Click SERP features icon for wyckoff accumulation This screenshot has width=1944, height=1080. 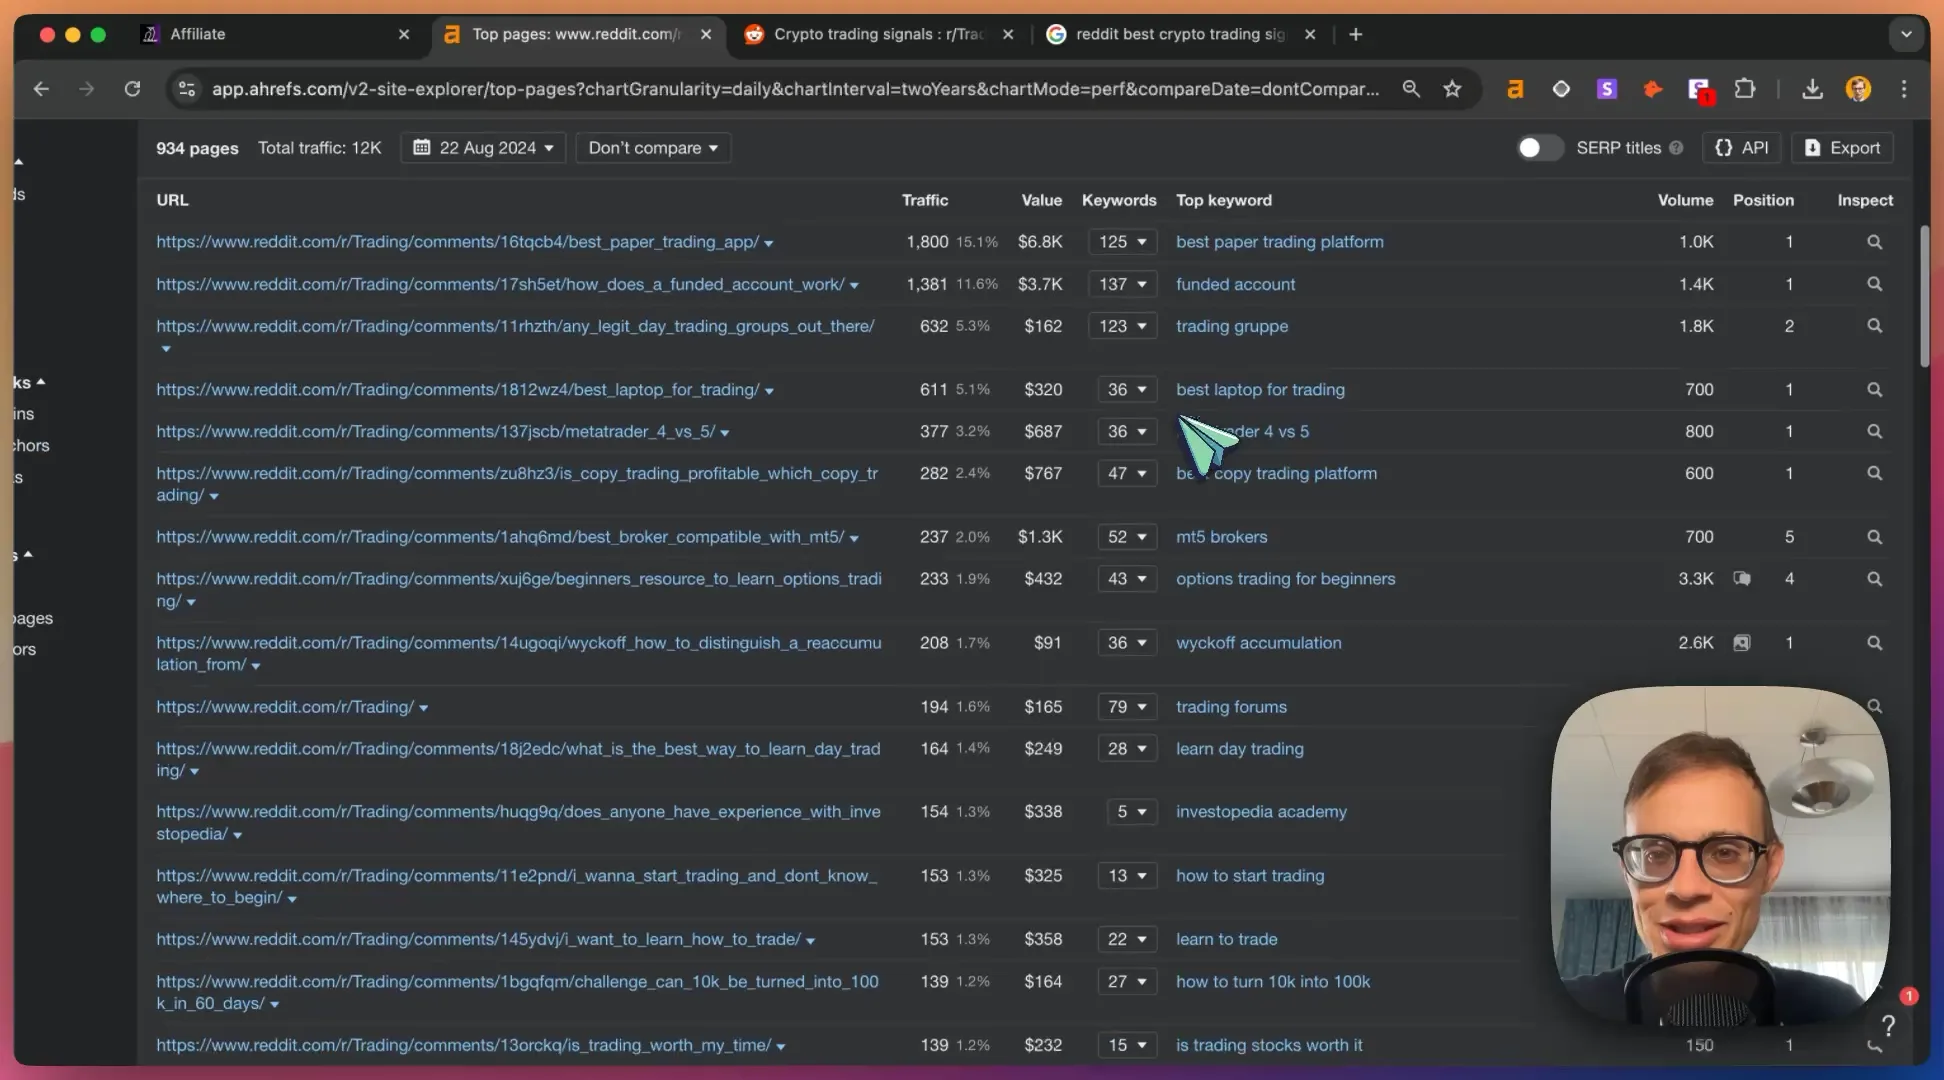(1742, 643)
